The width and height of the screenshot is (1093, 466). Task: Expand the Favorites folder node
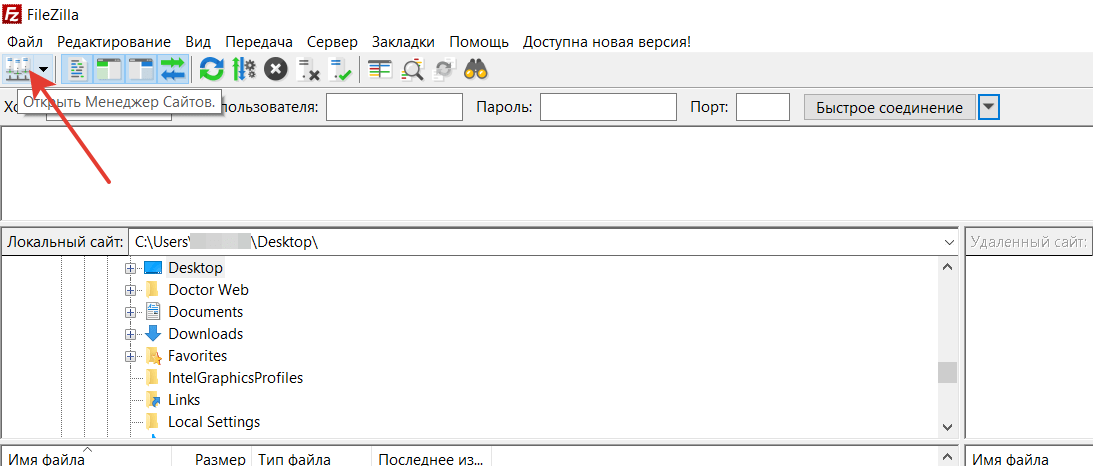(x=130, y=356)
